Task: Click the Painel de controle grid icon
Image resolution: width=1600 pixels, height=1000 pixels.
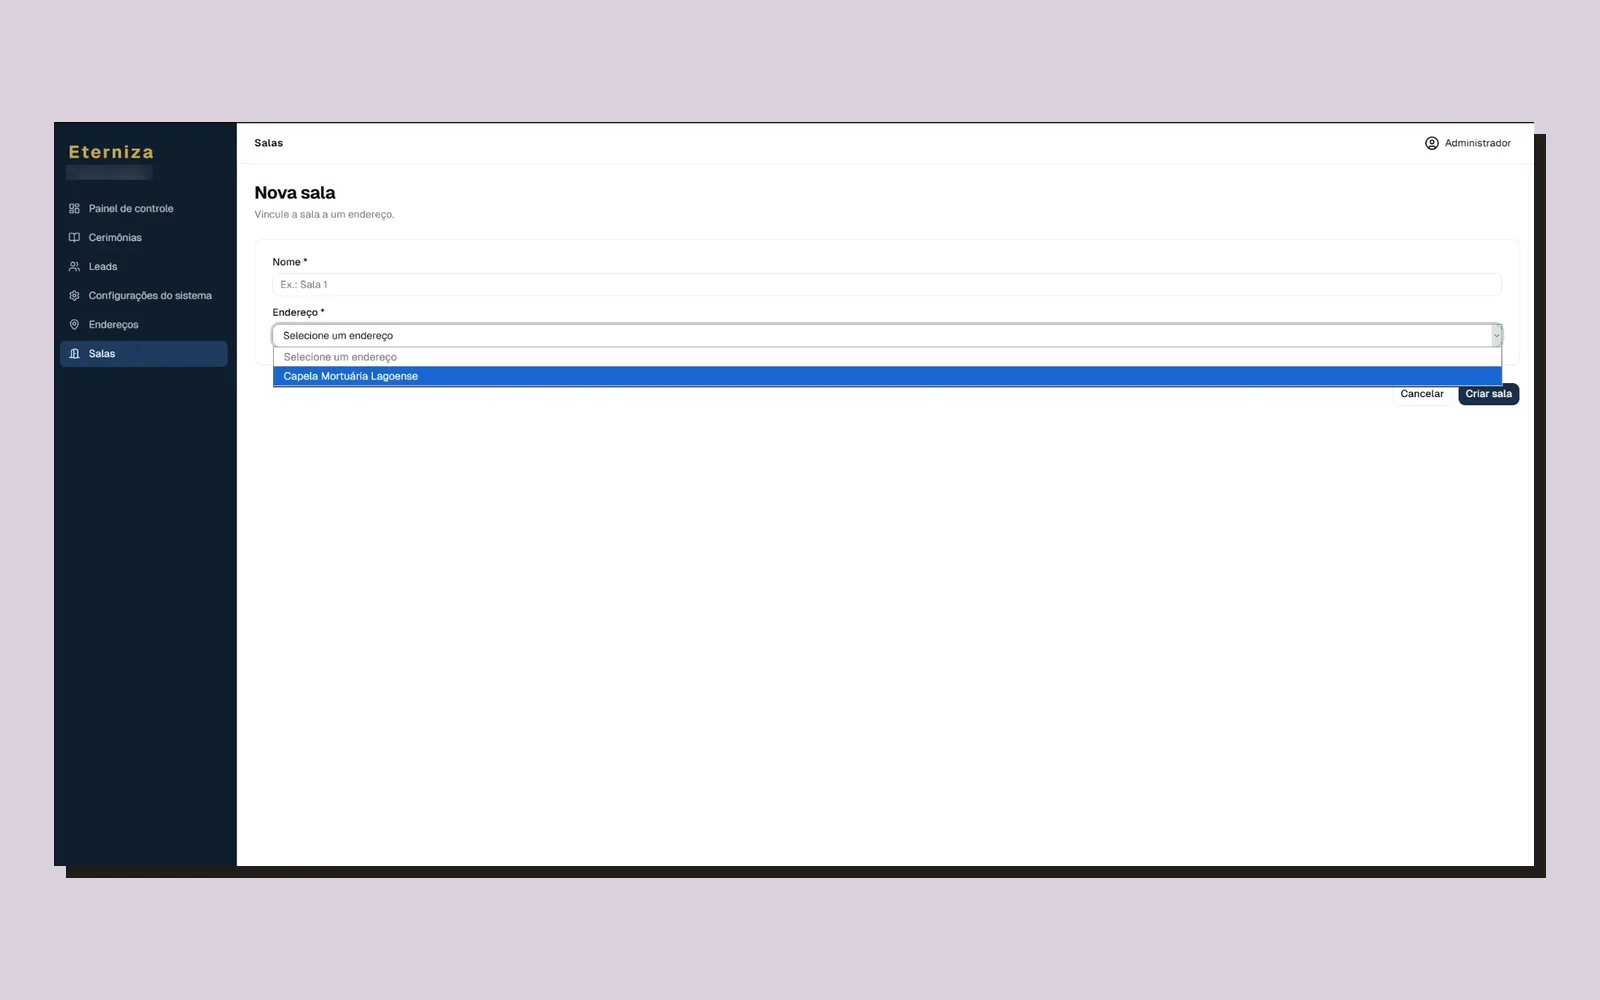Action: coord(74,209)
